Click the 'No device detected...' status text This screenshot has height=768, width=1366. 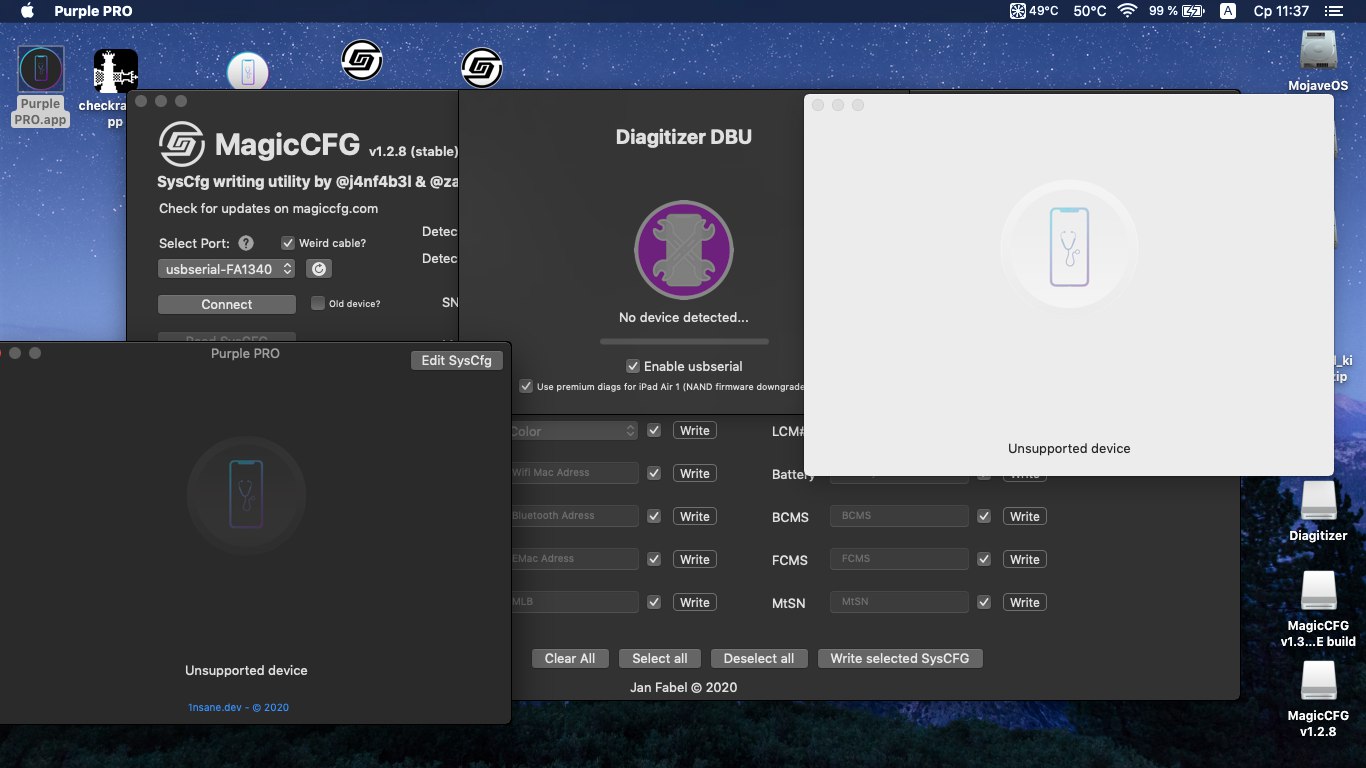coord(684,318)
